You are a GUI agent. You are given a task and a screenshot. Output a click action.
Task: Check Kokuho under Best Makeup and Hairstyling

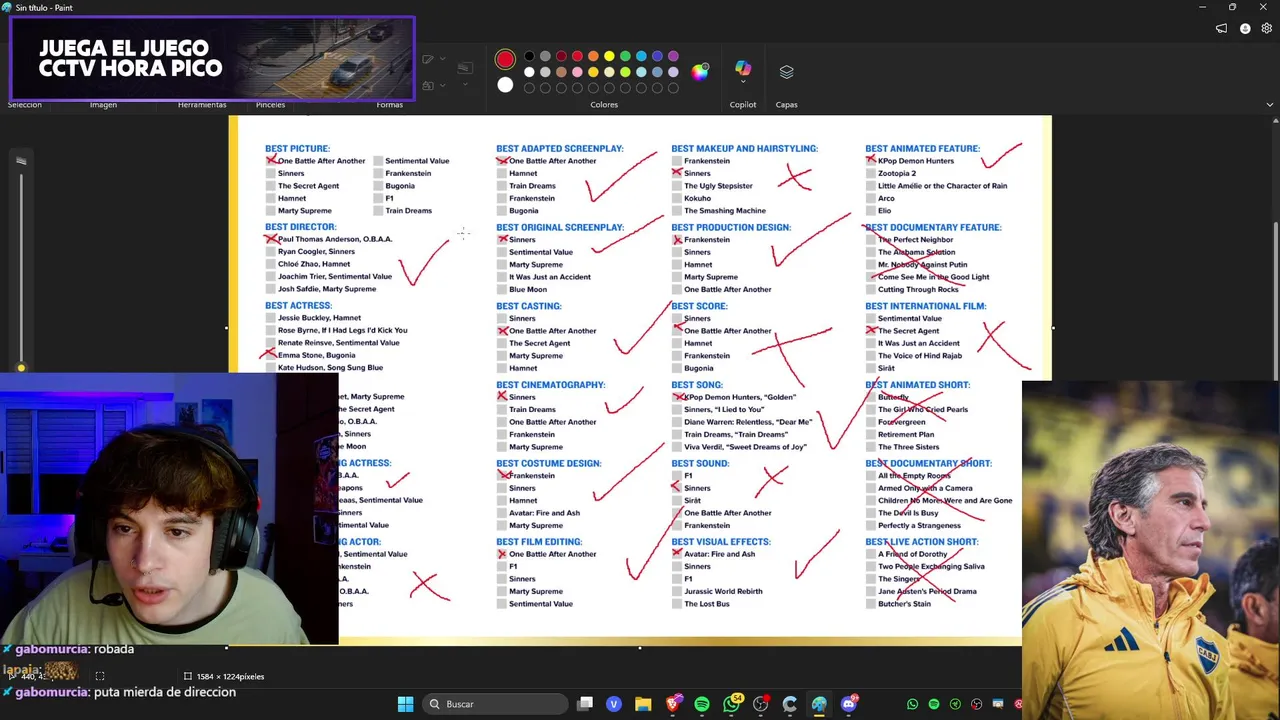pyautogui.click(x=677, y=198)
